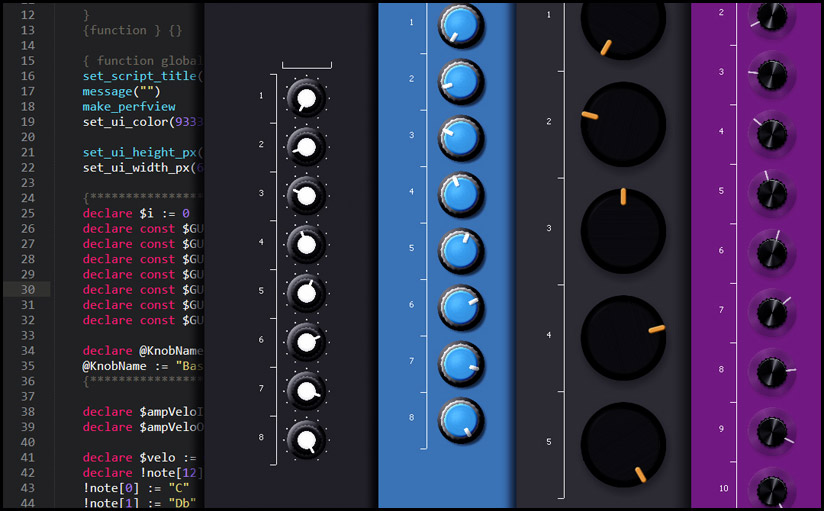Click line number 30 in the editor gutter

[x=28, y=289]
